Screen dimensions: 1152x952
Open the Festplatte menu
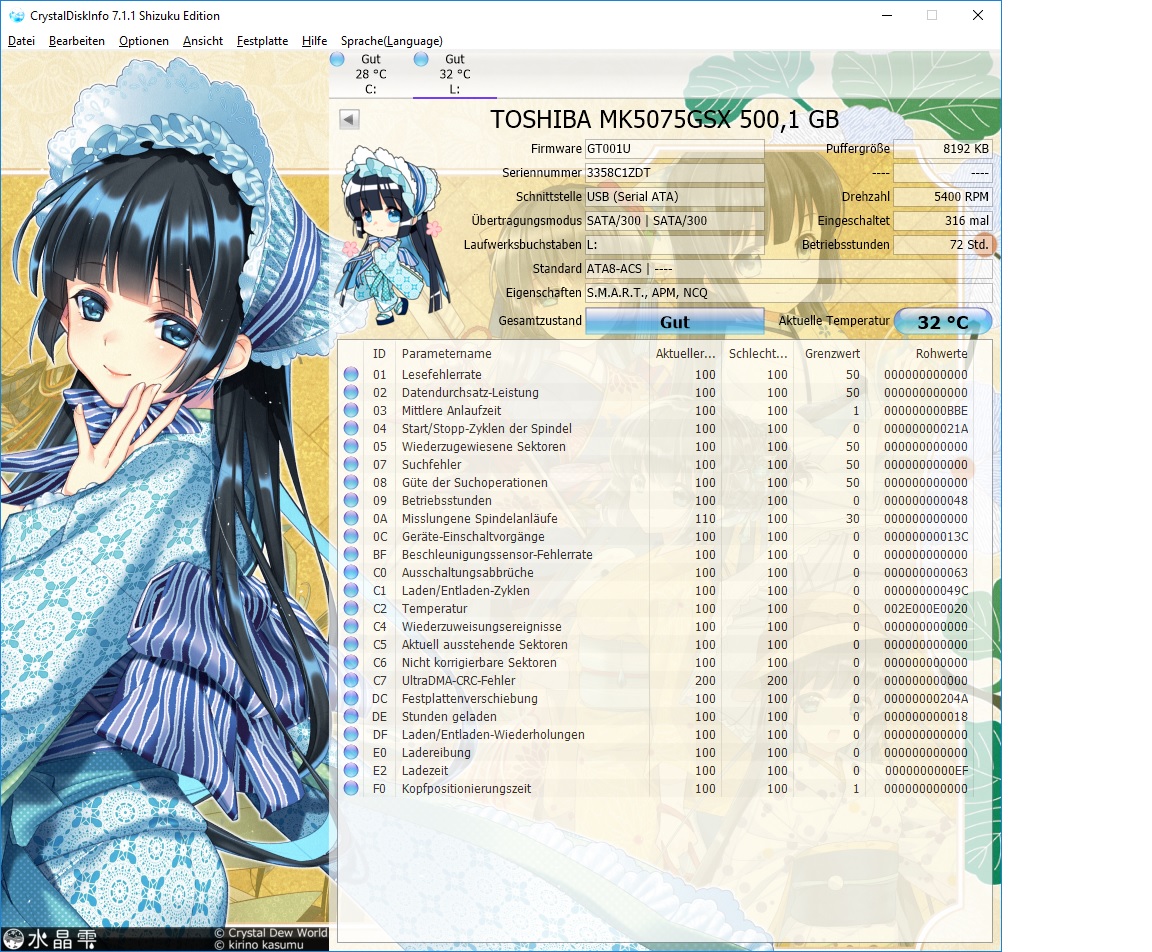(262, 41)
